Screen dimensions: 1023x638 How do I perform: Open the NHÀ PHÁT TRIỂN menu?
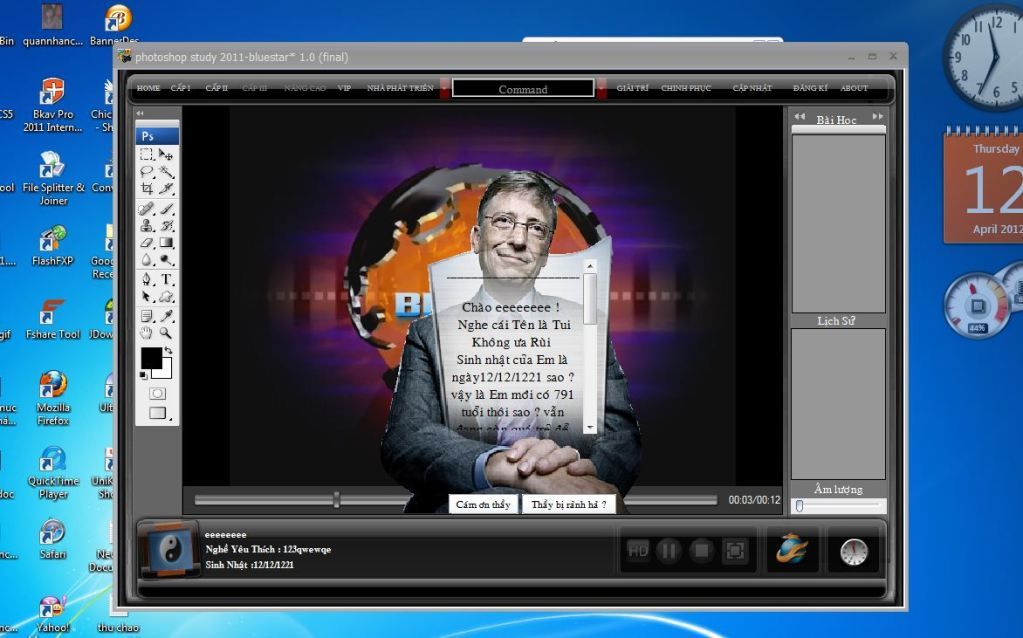400,88
